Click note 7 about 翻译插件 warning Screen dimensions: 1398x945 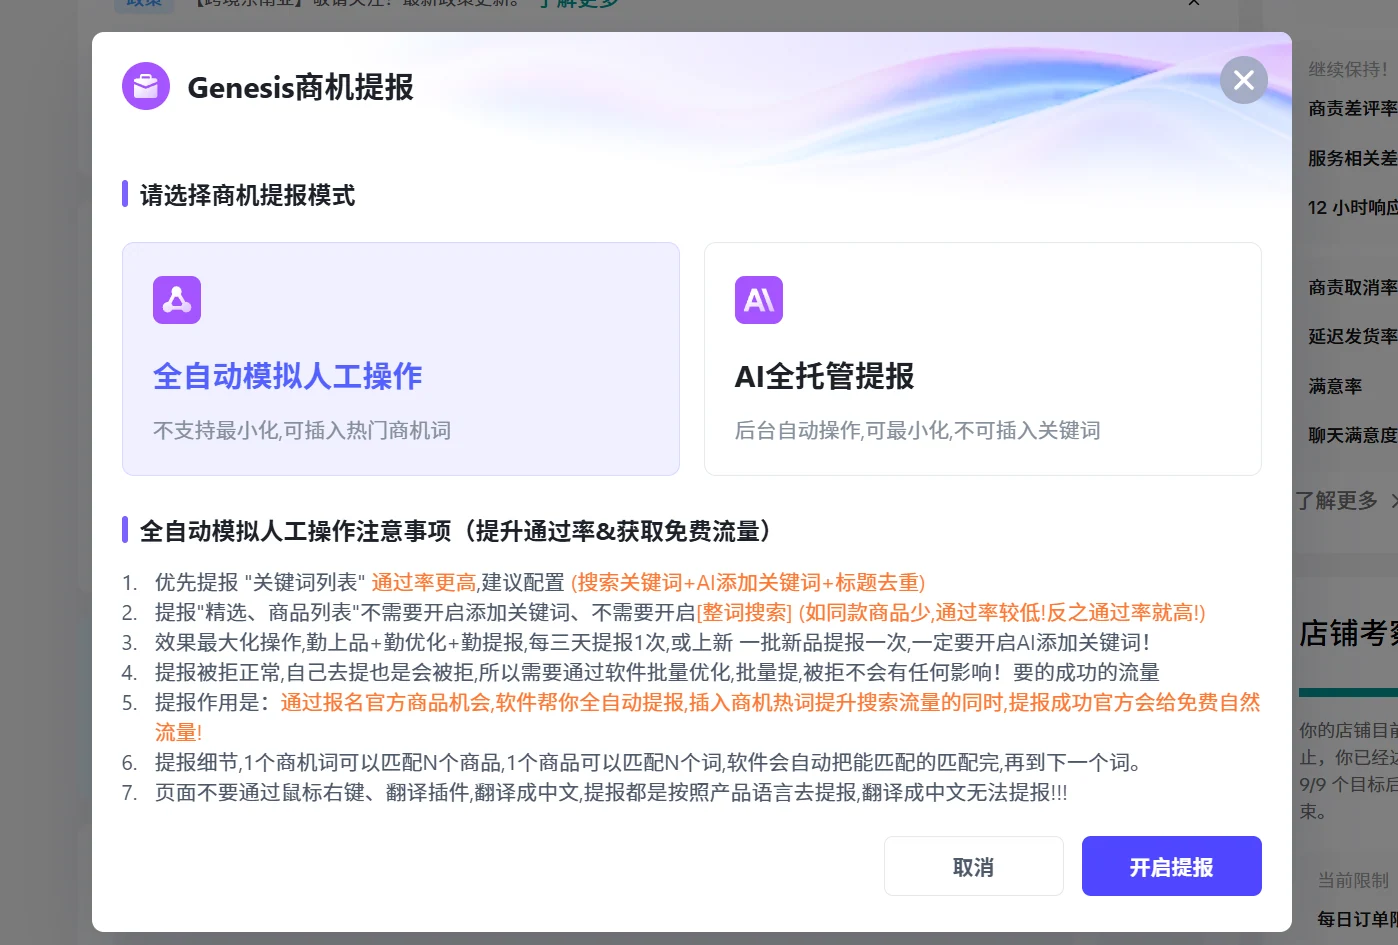tap(611, 792)
